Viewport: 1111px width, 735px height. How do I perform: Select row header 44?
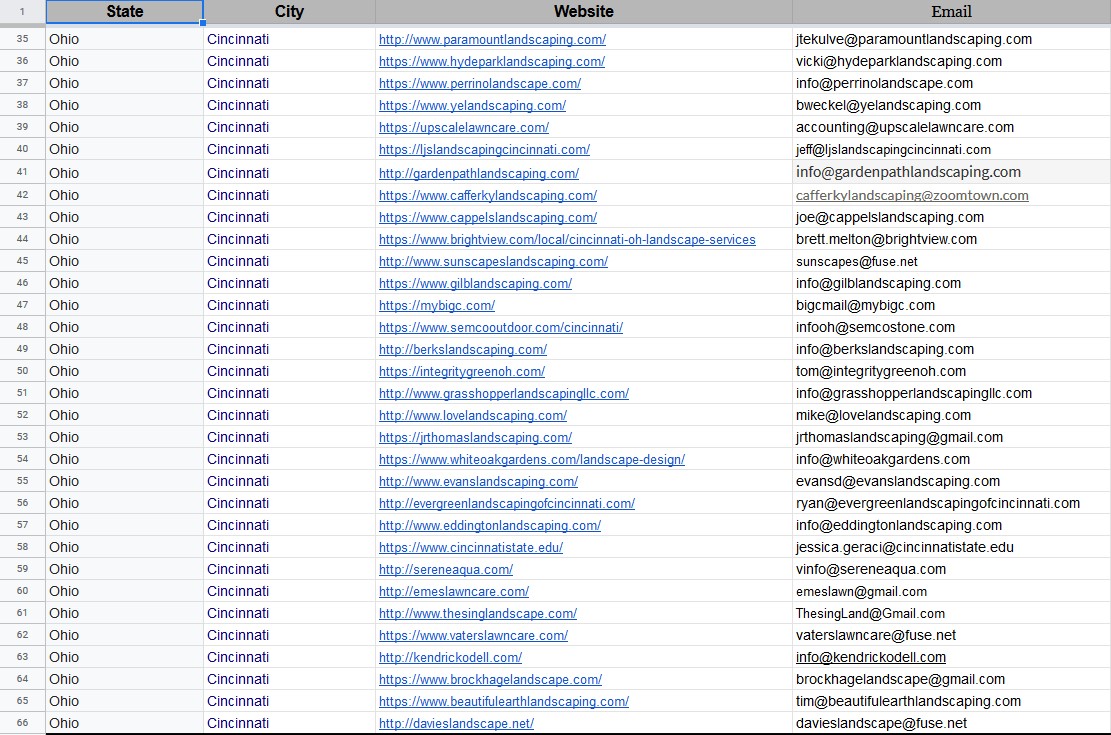(x=23, y=239)
